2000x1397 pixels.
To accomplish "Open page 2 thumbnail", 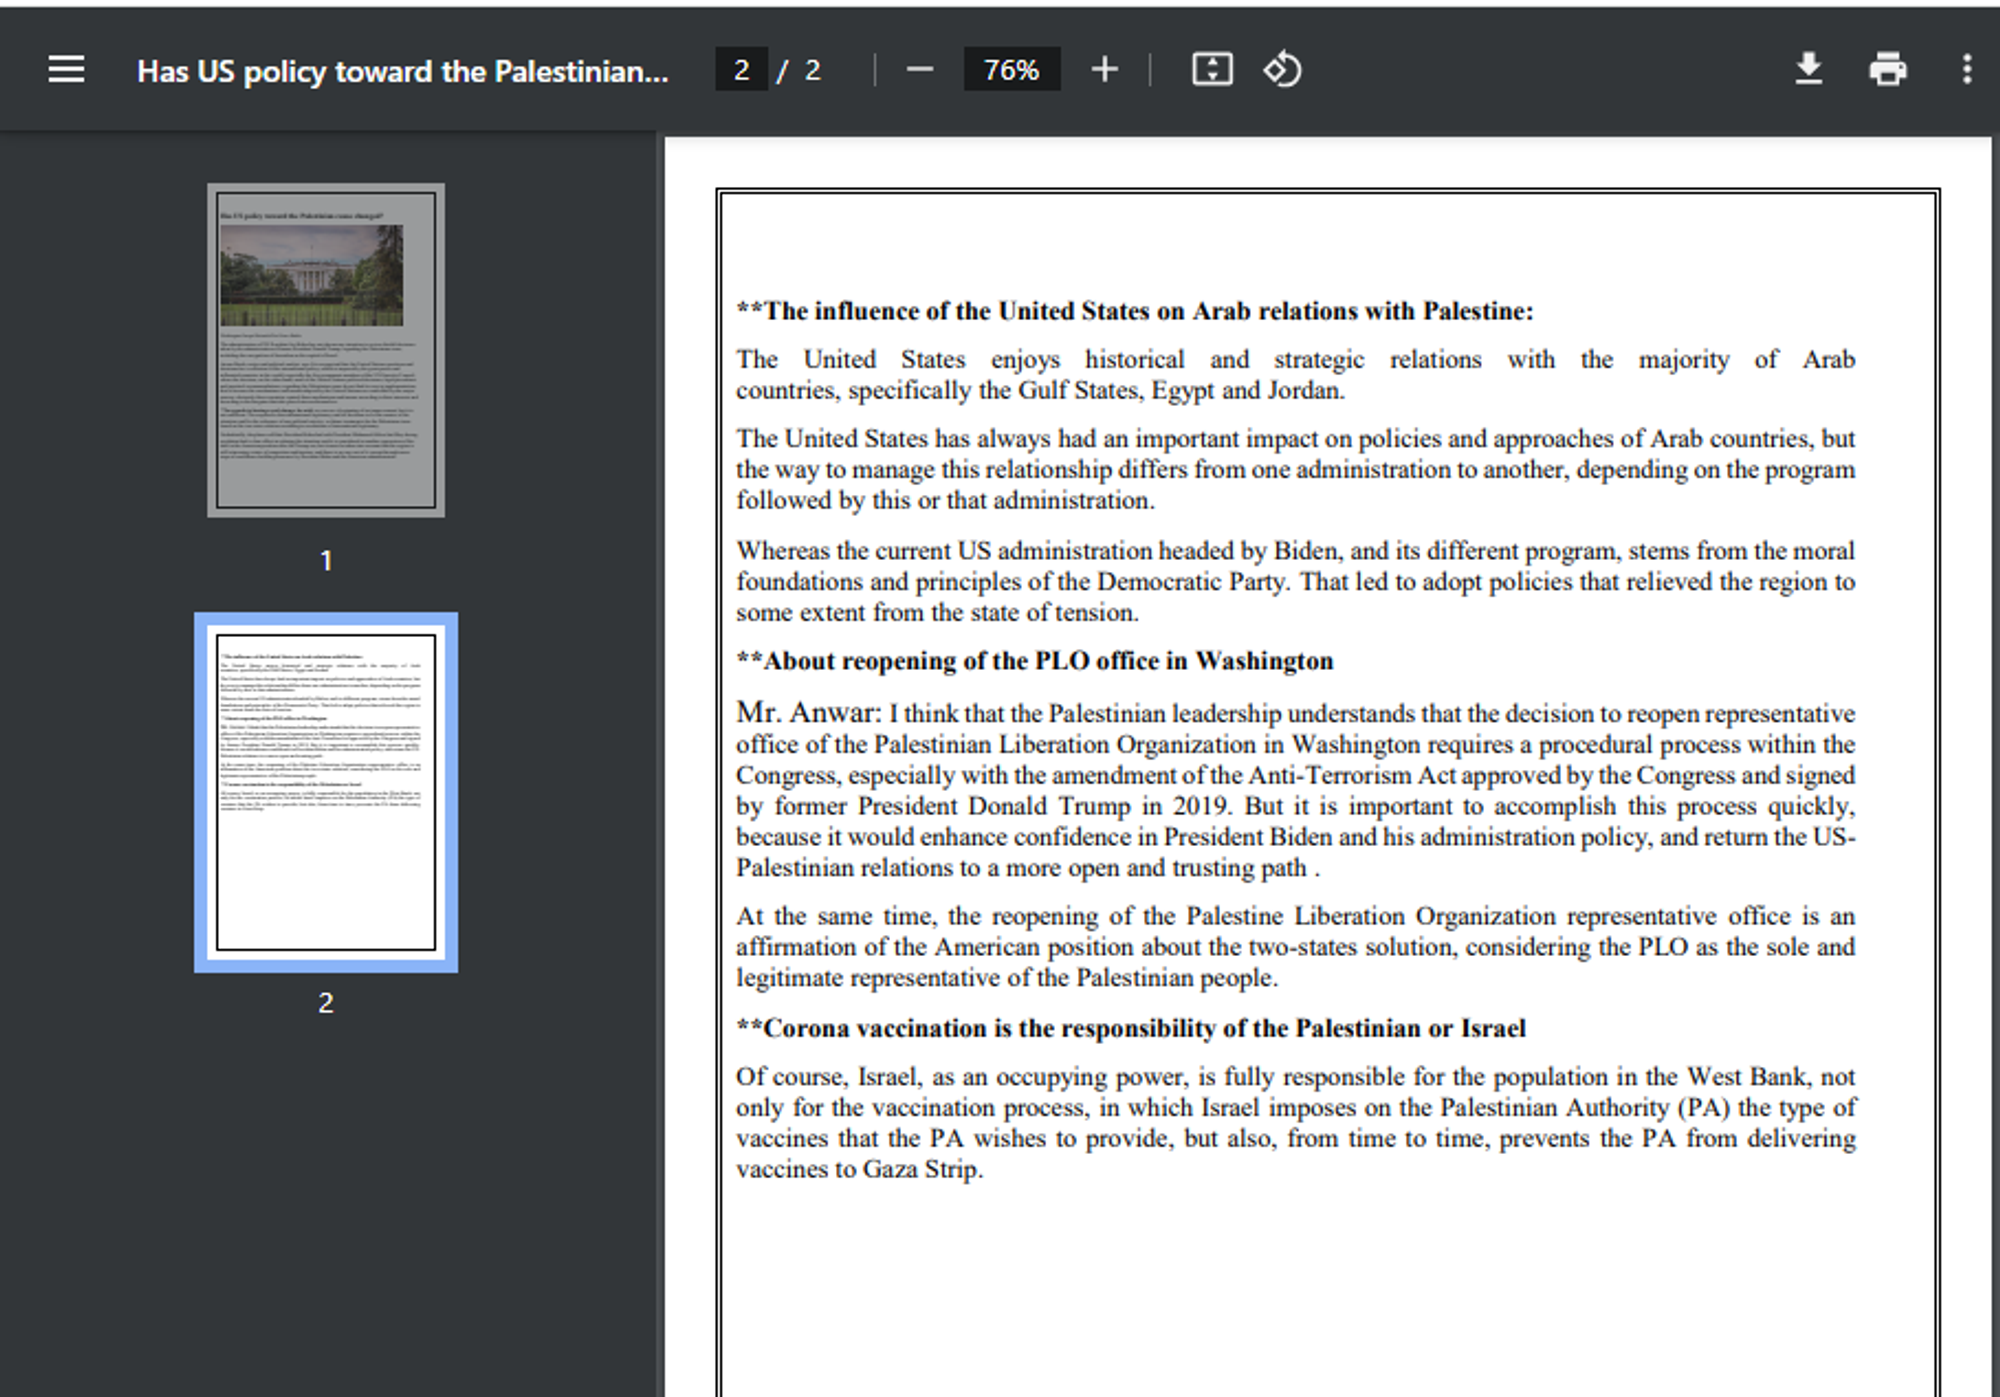I will coord(326,792).
